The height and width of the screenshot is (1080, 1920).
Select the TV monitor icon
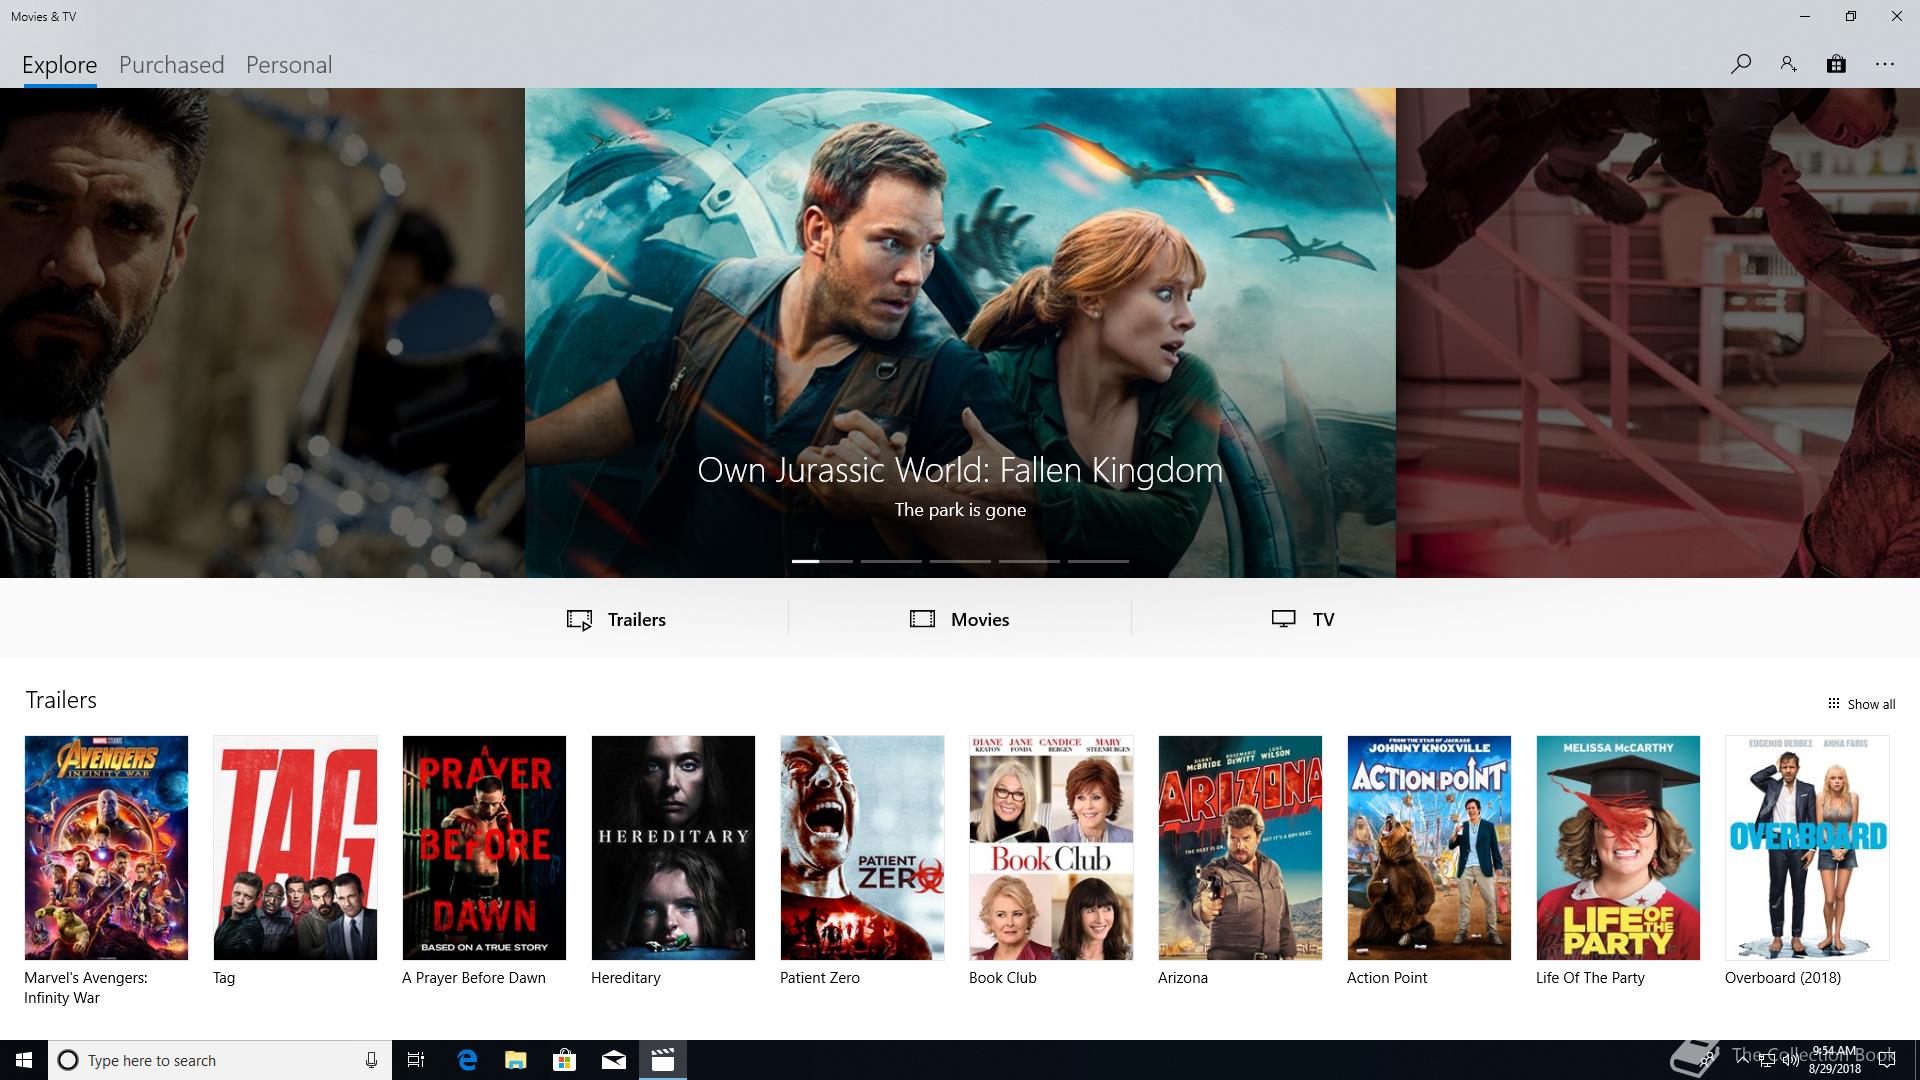(1284, 619)
